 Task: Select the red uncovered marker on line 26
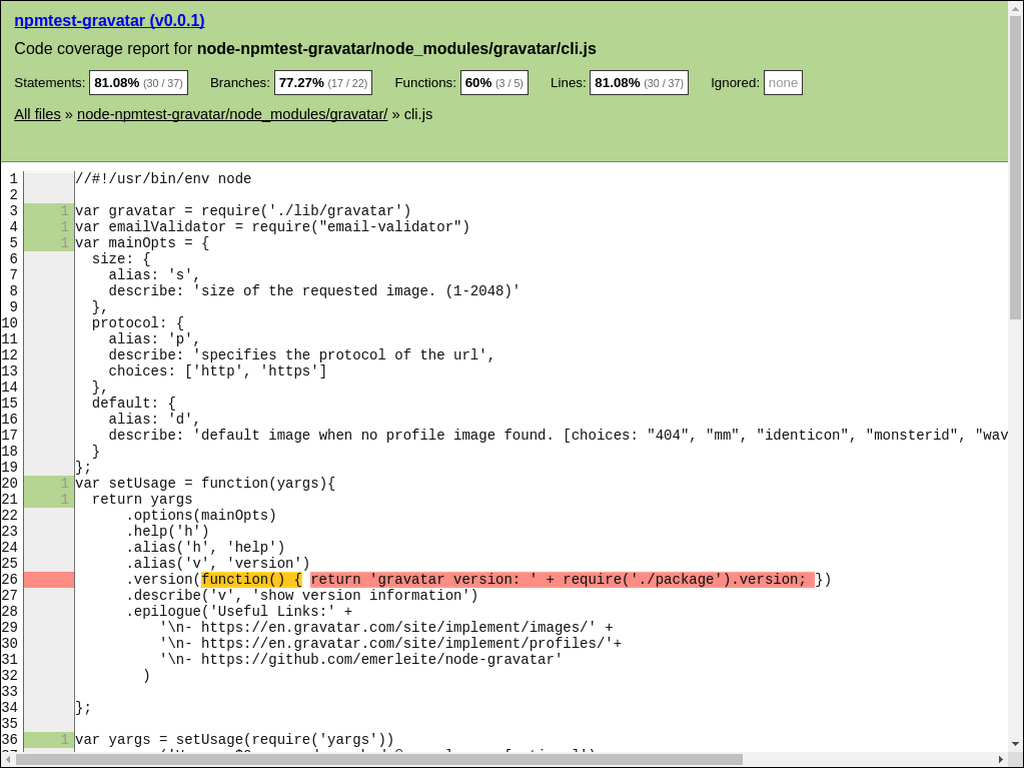49,580
